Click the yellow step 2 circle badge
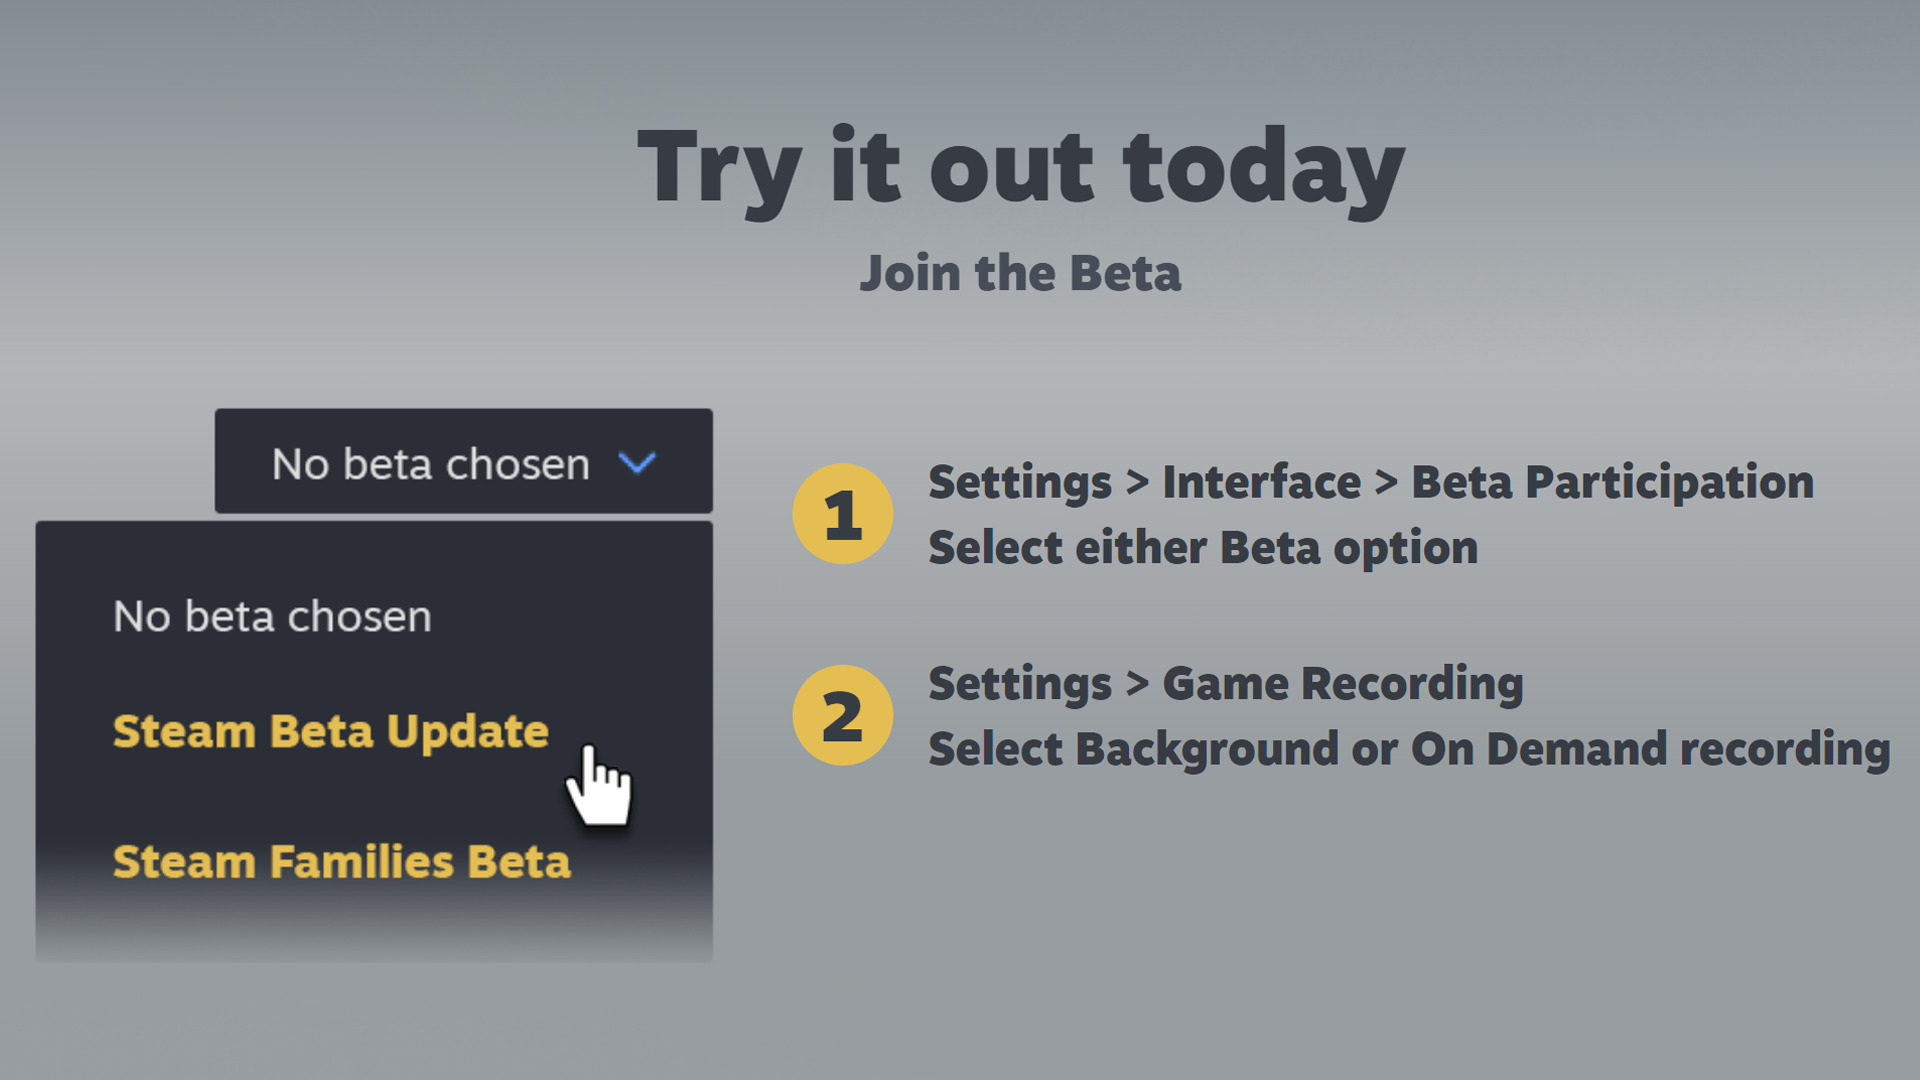1920x1080 pixels. tap(842, 716)
